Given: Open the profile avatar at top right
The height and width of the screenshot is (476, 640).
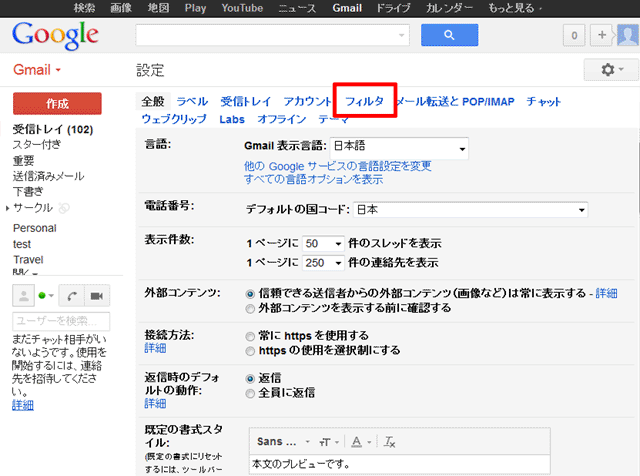Looking at the screenshot, I should (x=624, y=36).
